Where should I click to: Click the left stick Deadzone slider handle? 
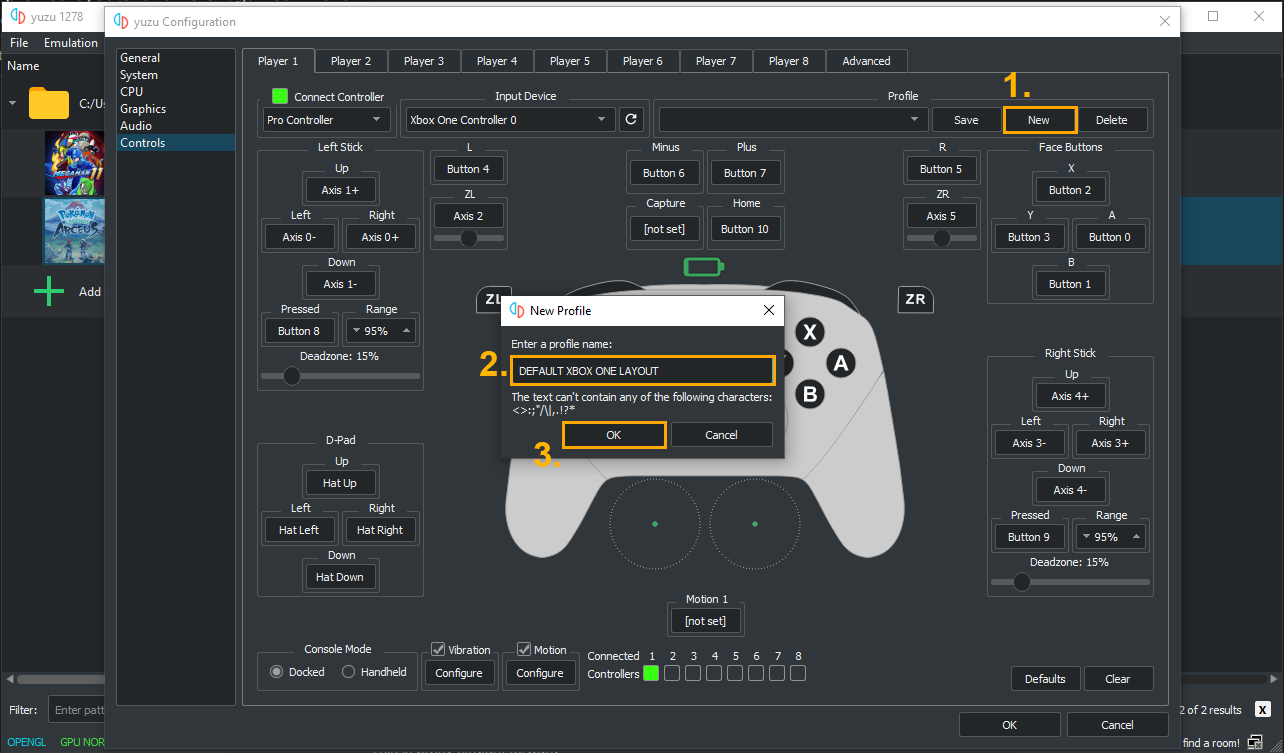(291, 376)
